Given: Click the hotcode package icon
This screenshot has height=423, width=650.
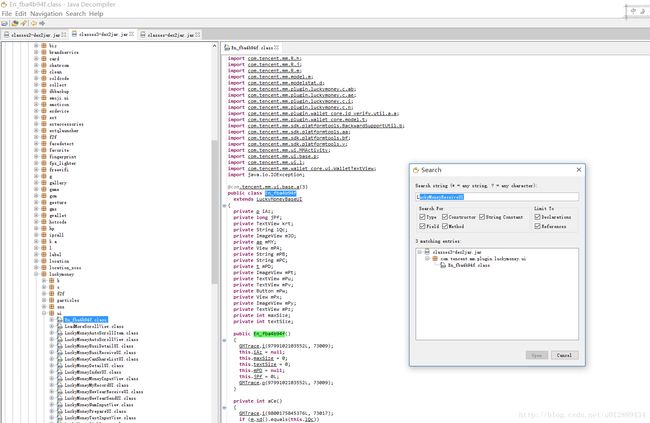Looking at the screenshot, I should (44, 222).
